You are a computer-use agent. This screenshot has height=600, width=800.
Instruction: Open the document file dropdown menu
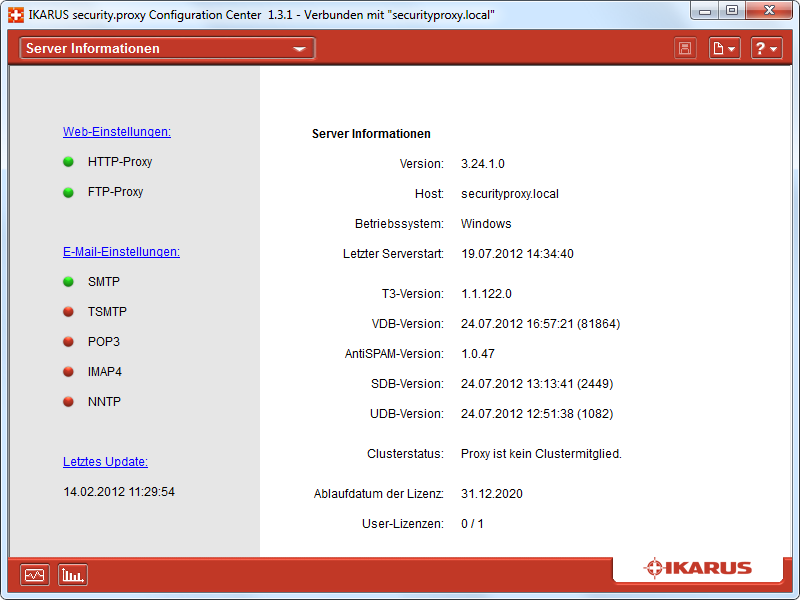pyautogui.click(x=725, y=48)
